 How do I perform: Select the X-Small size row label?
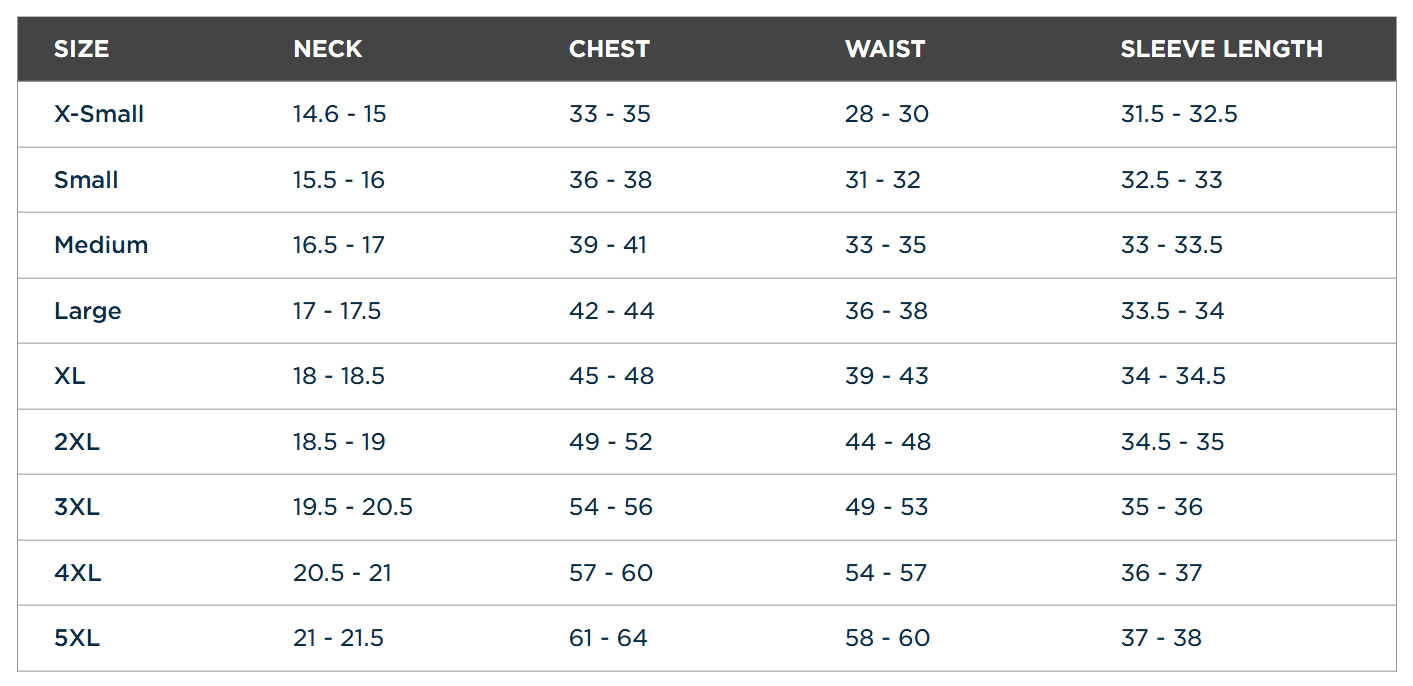tap(99, 114)
